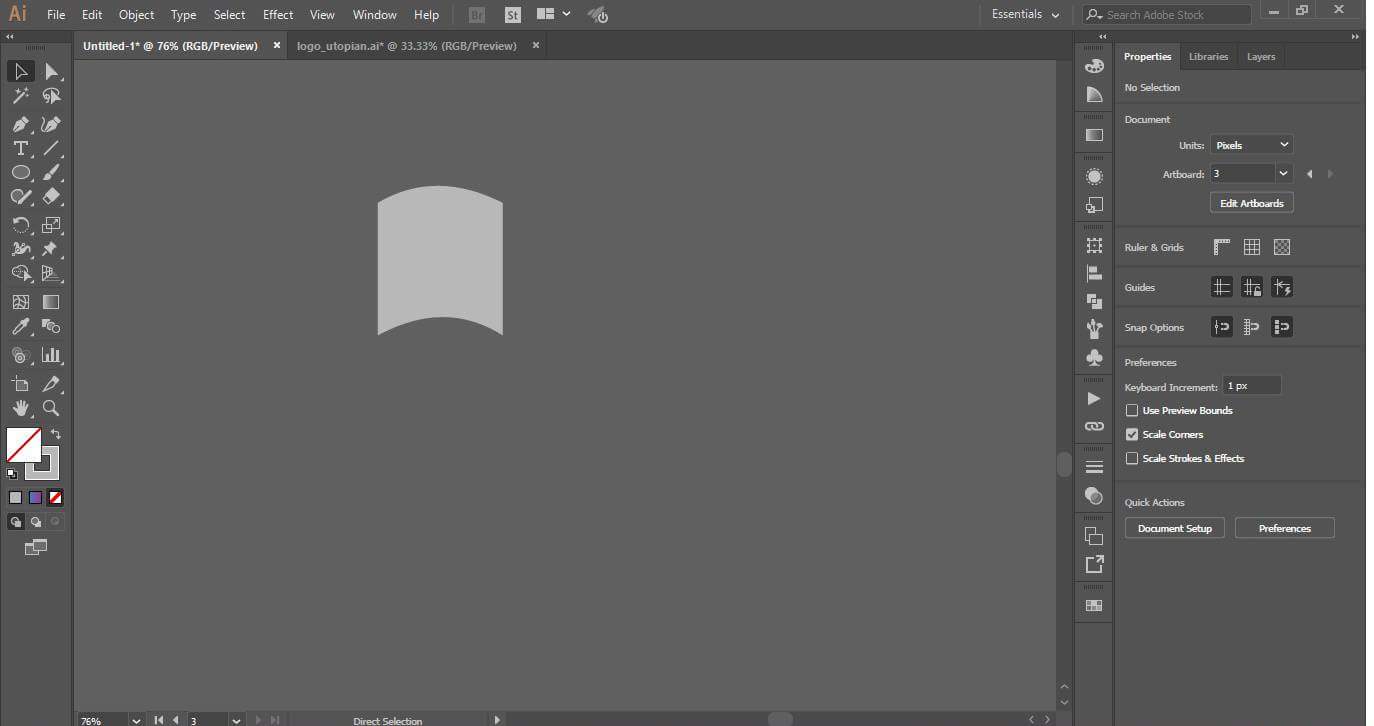
Task: Select the Pen tool
Action: tap(20, 124)
